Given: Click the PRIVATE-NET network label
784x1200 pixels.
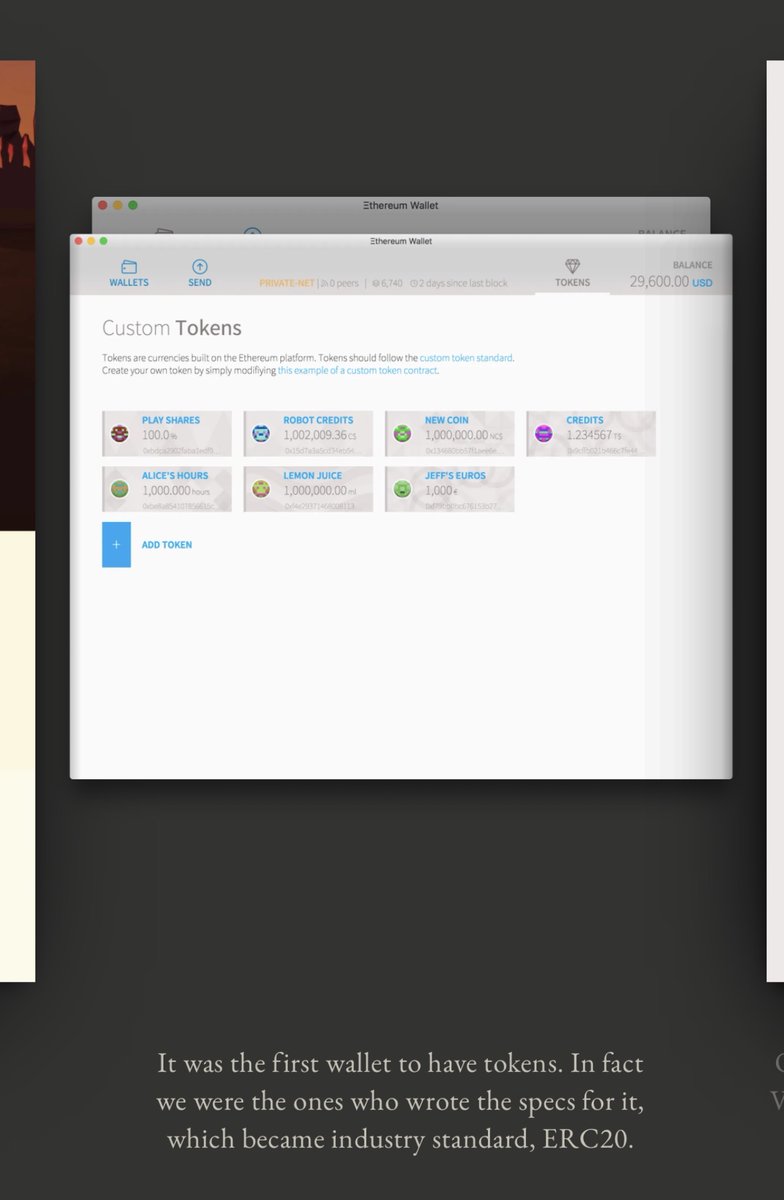Looking at the screenshot, I should pos(287,283).
